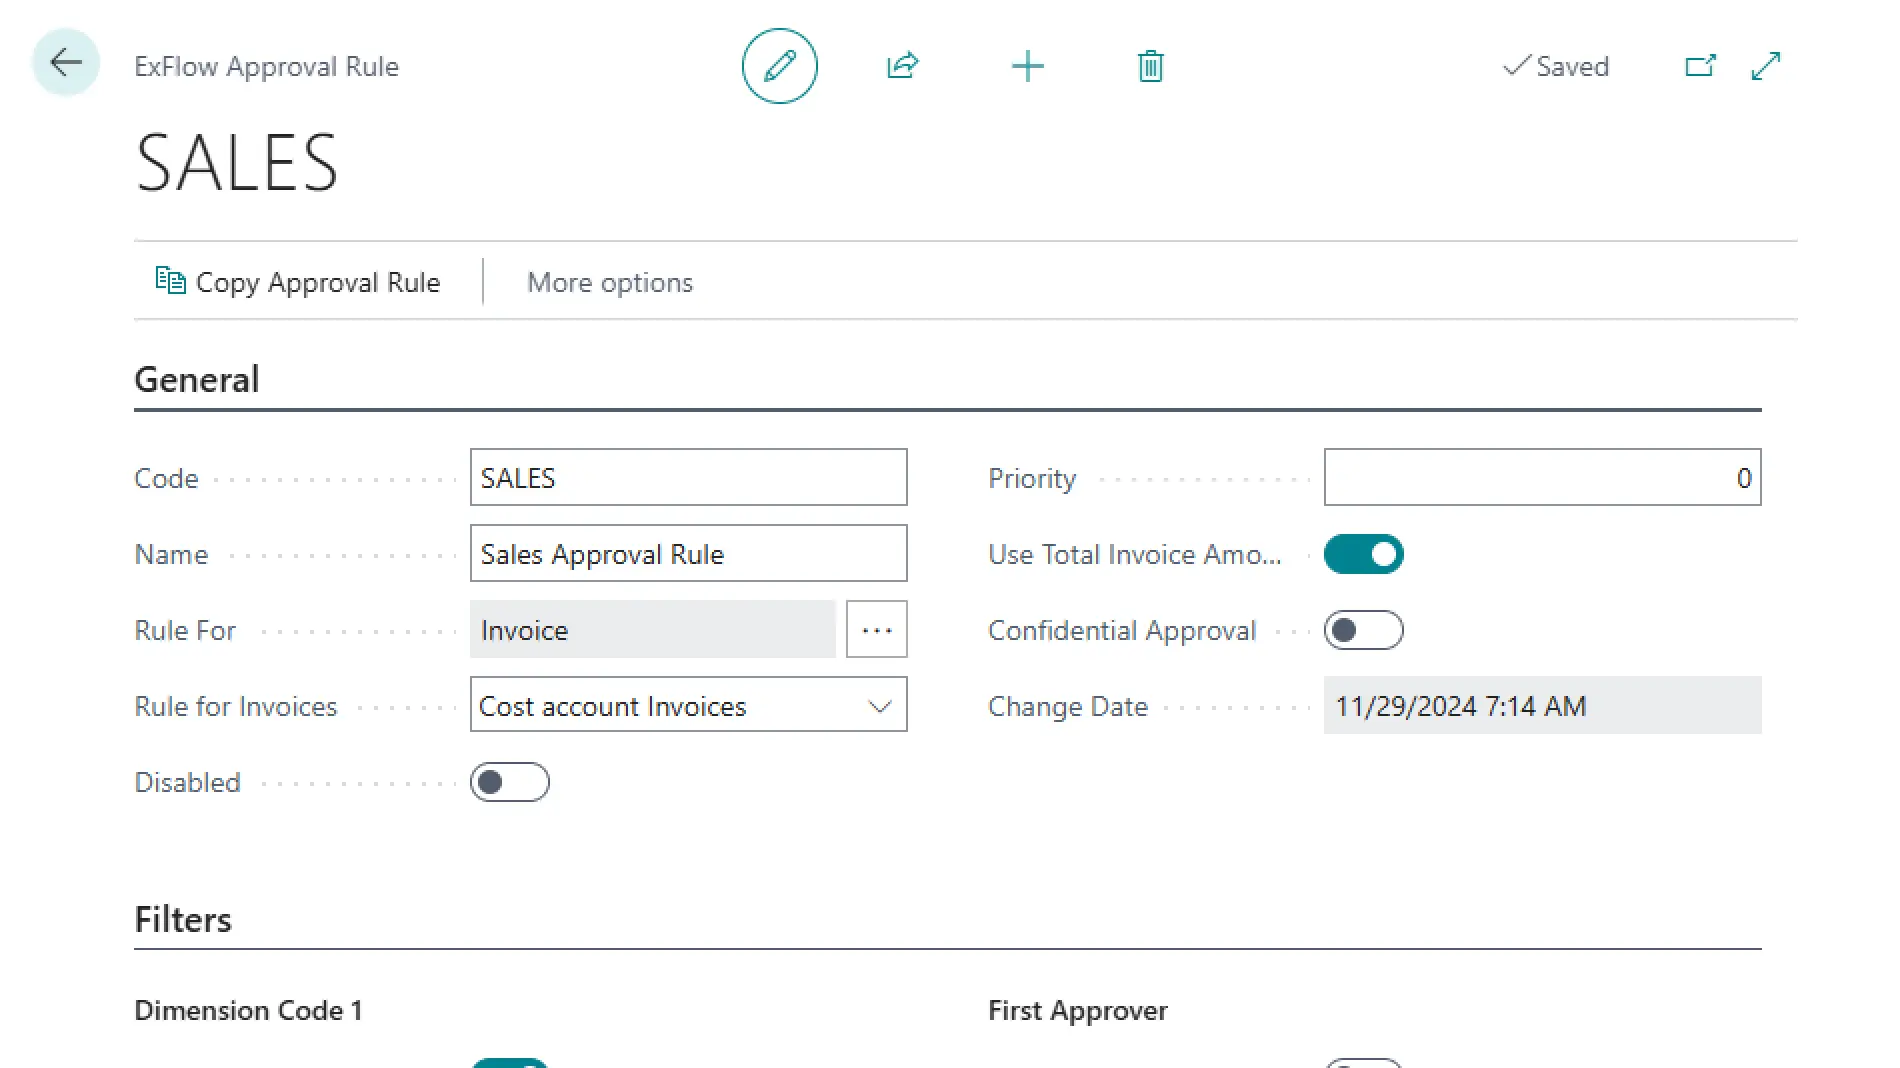The image size is (1900, 1068).
Task: Click the Rule For Invoice field
Action: 653,630
